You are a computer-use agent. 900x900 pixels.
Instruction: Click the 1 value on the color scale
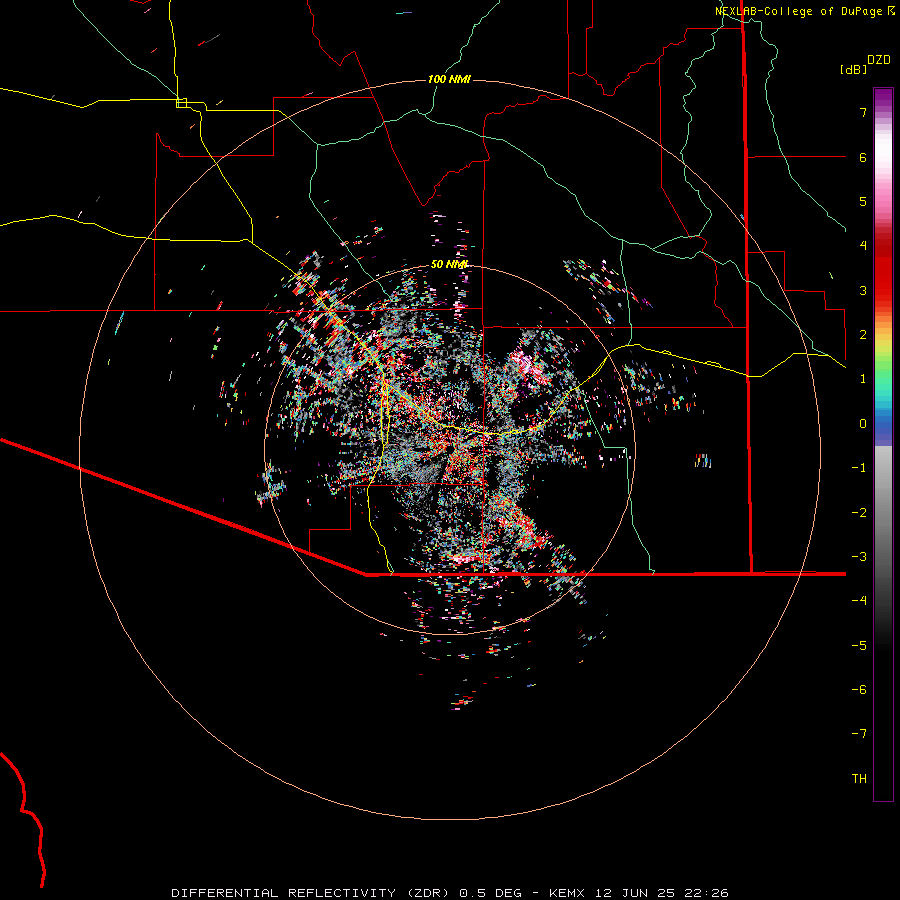863,379
